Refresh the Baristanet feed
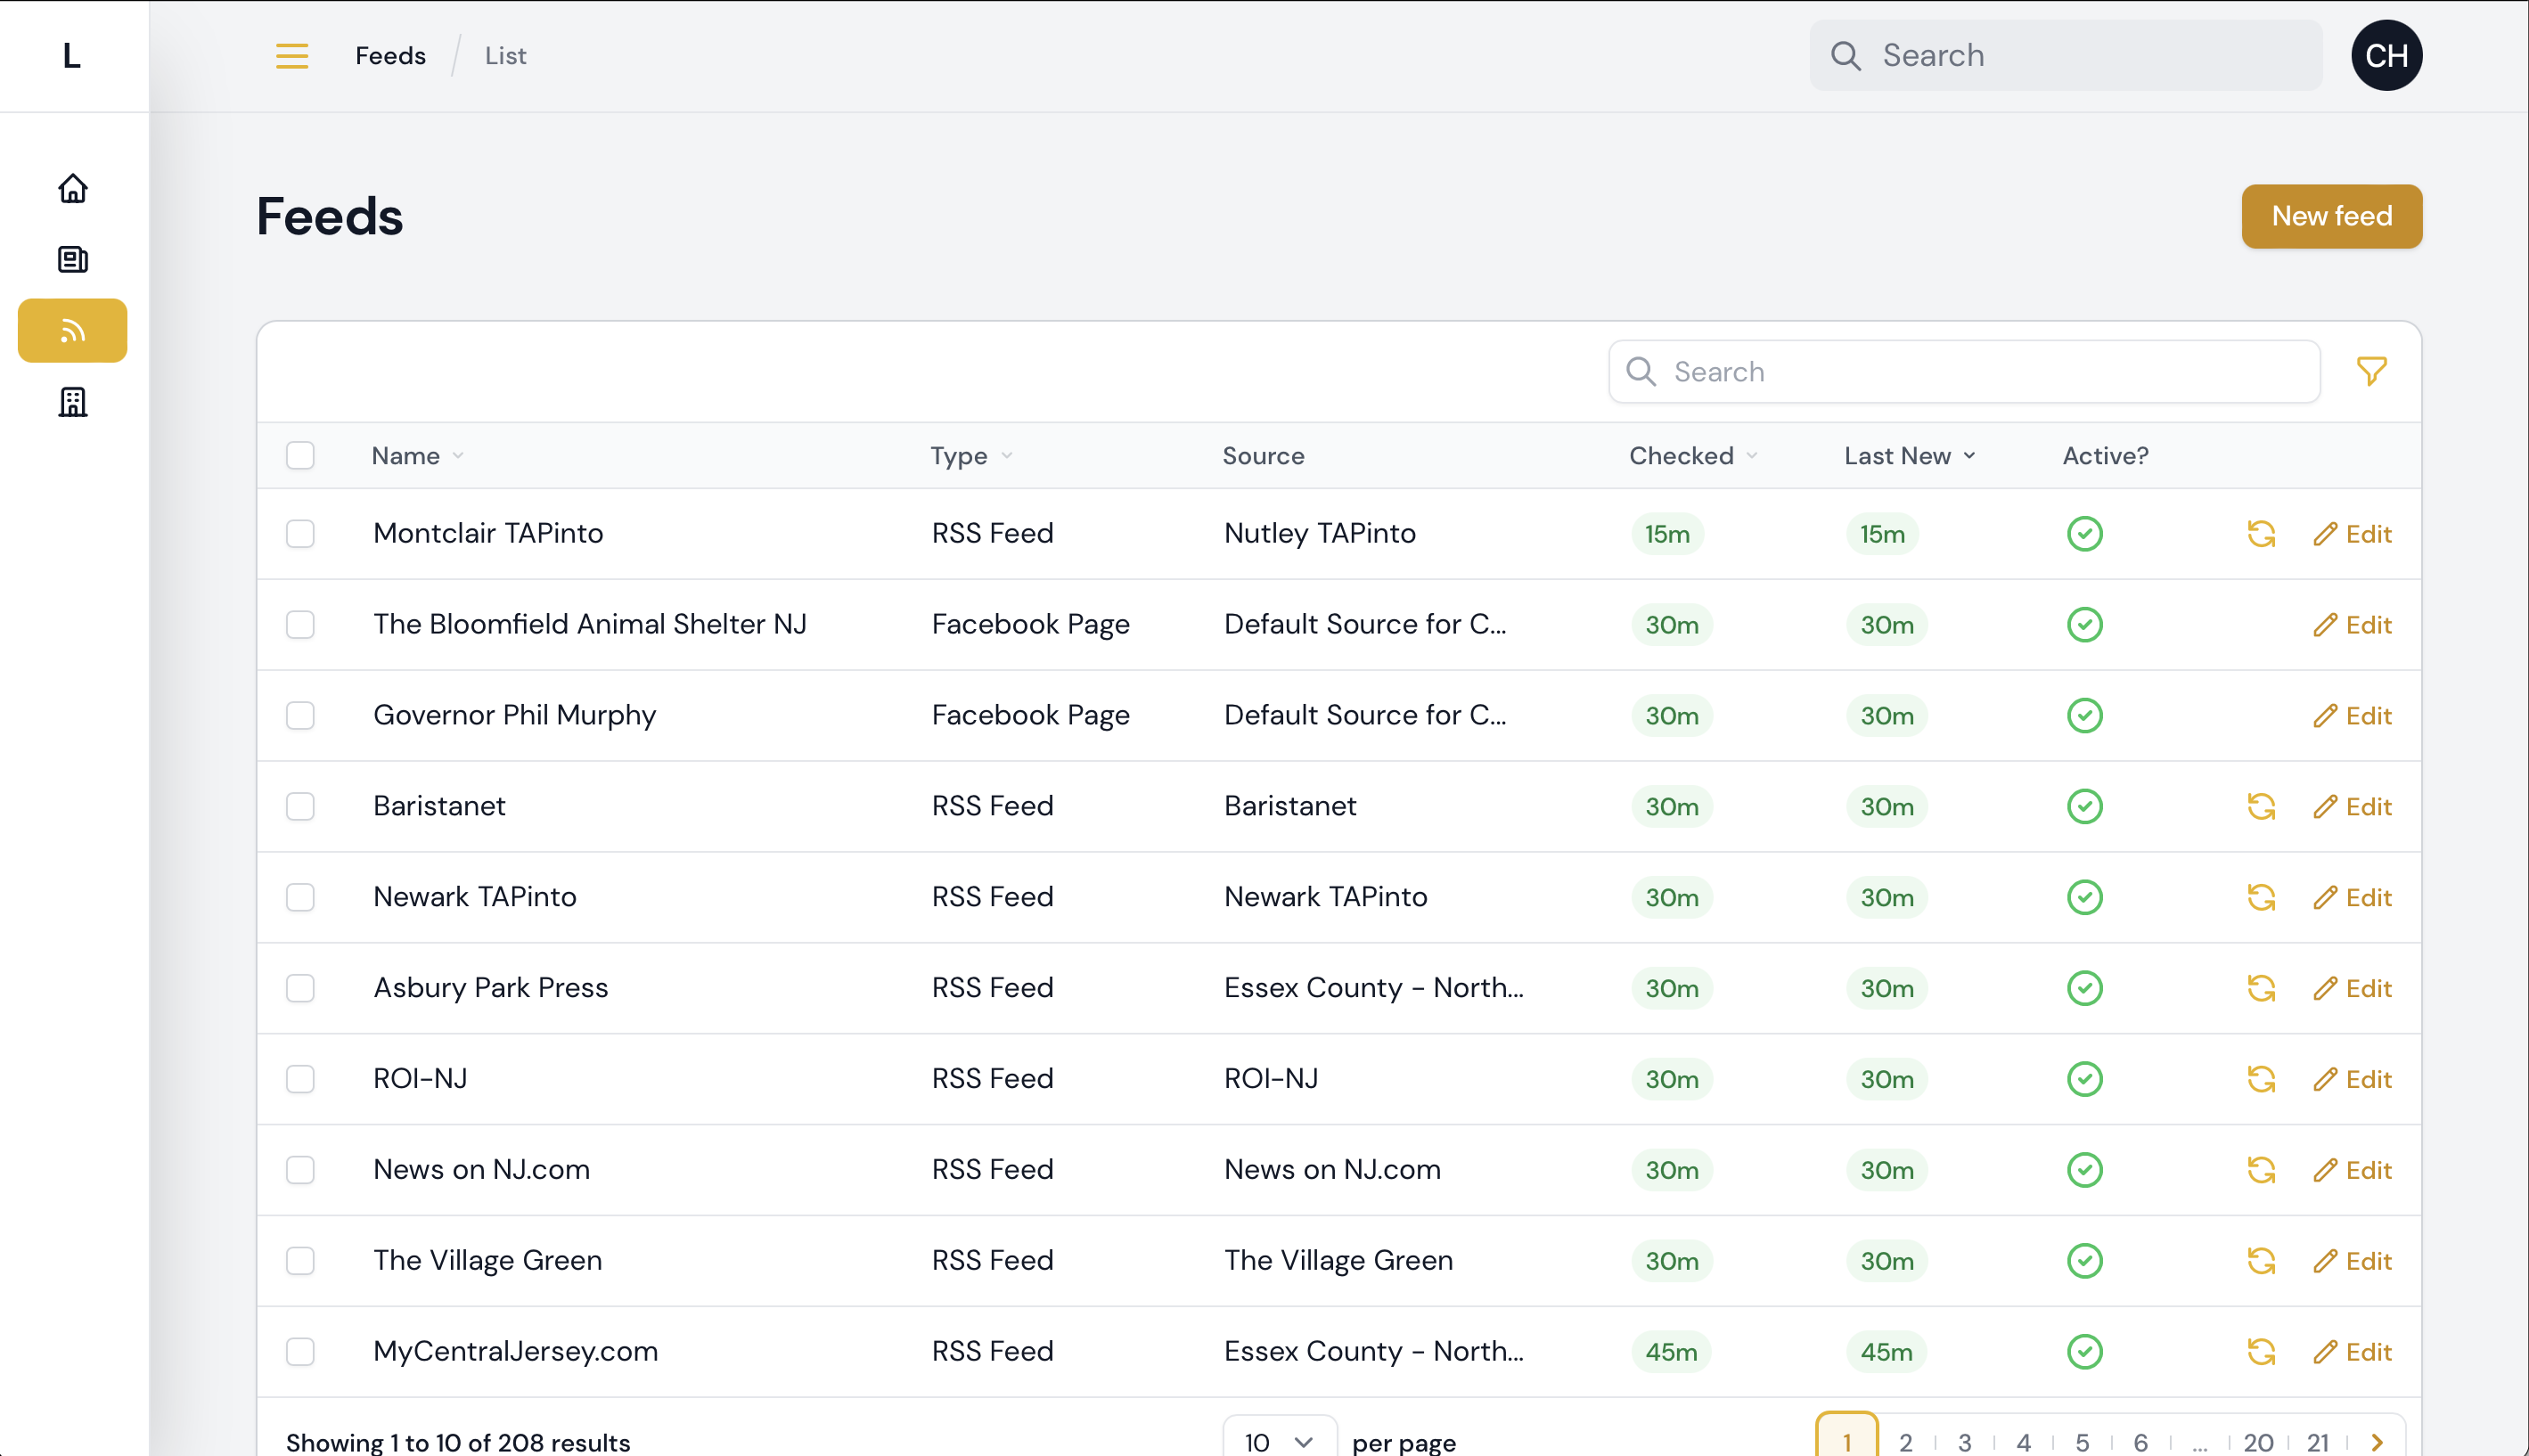 pos(2261,807)
